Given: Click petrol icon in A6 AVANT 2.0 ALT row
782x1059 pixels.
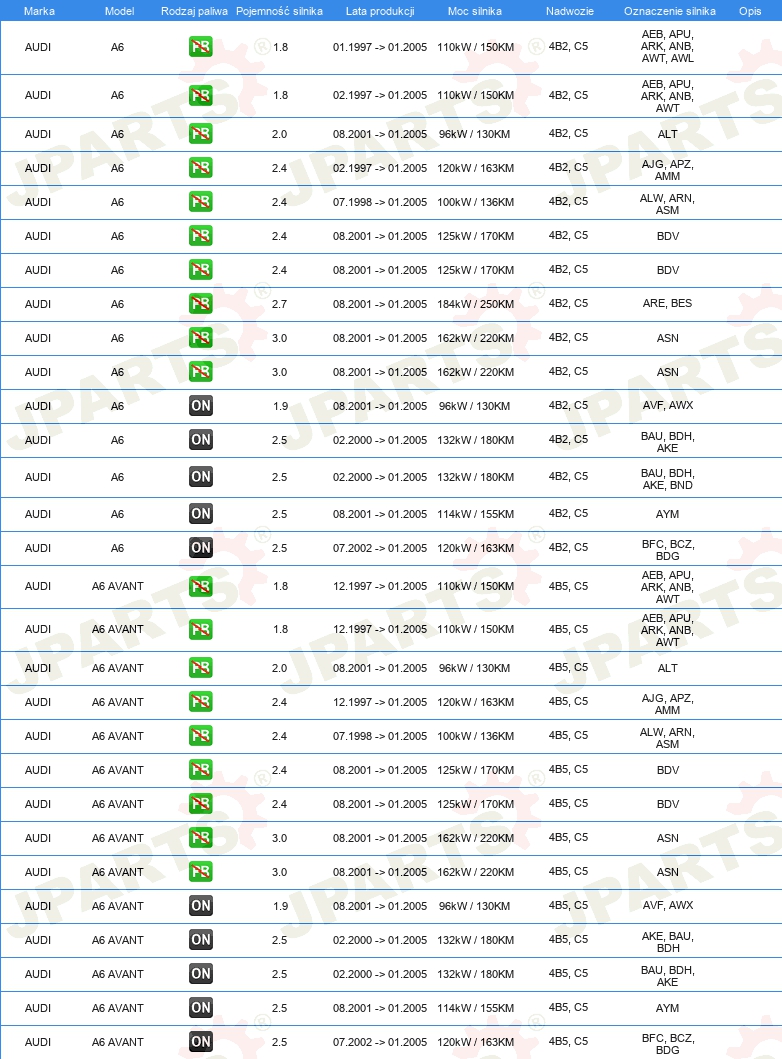Looking at the screenshot, I should pyautogui.click(x=201, y=667).
